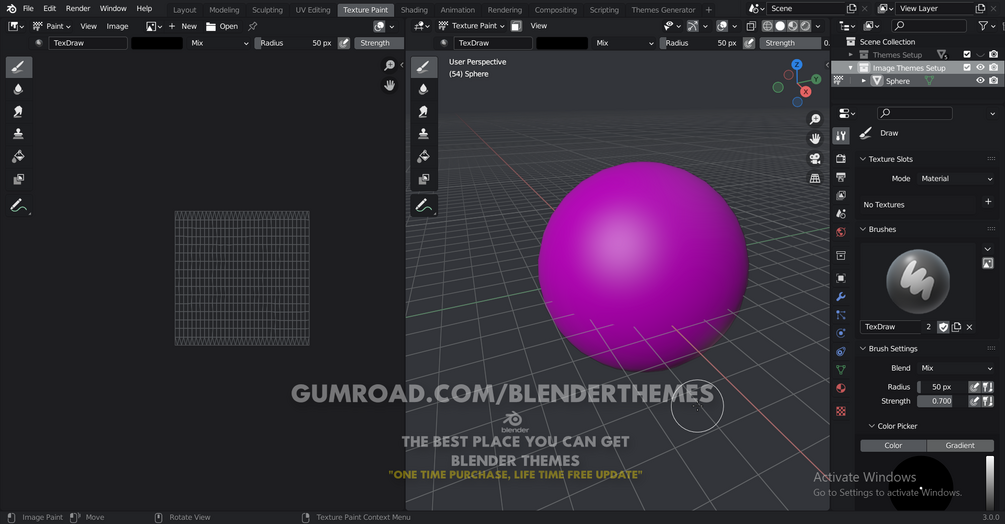Toggle strength pressure sensitivity in Brush Settings

point(974,401)
